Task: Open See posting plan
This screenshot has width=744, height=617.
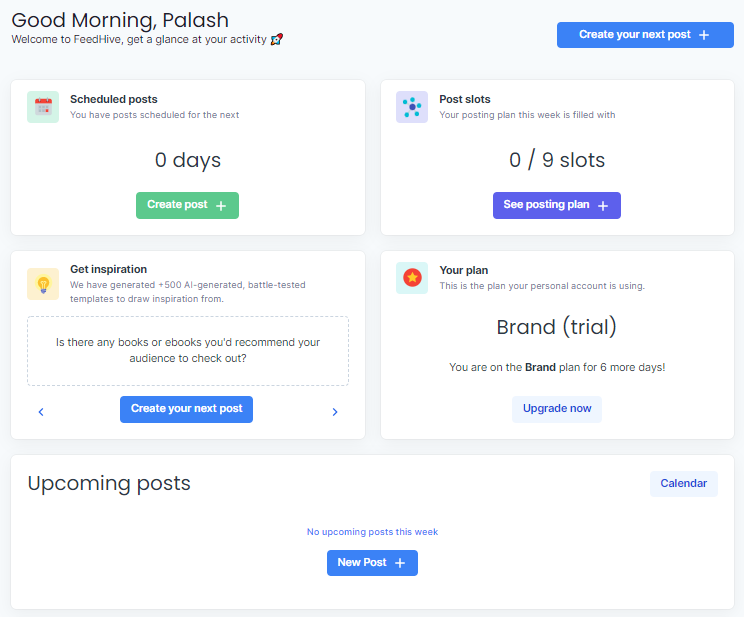Action: click(557, 205)
